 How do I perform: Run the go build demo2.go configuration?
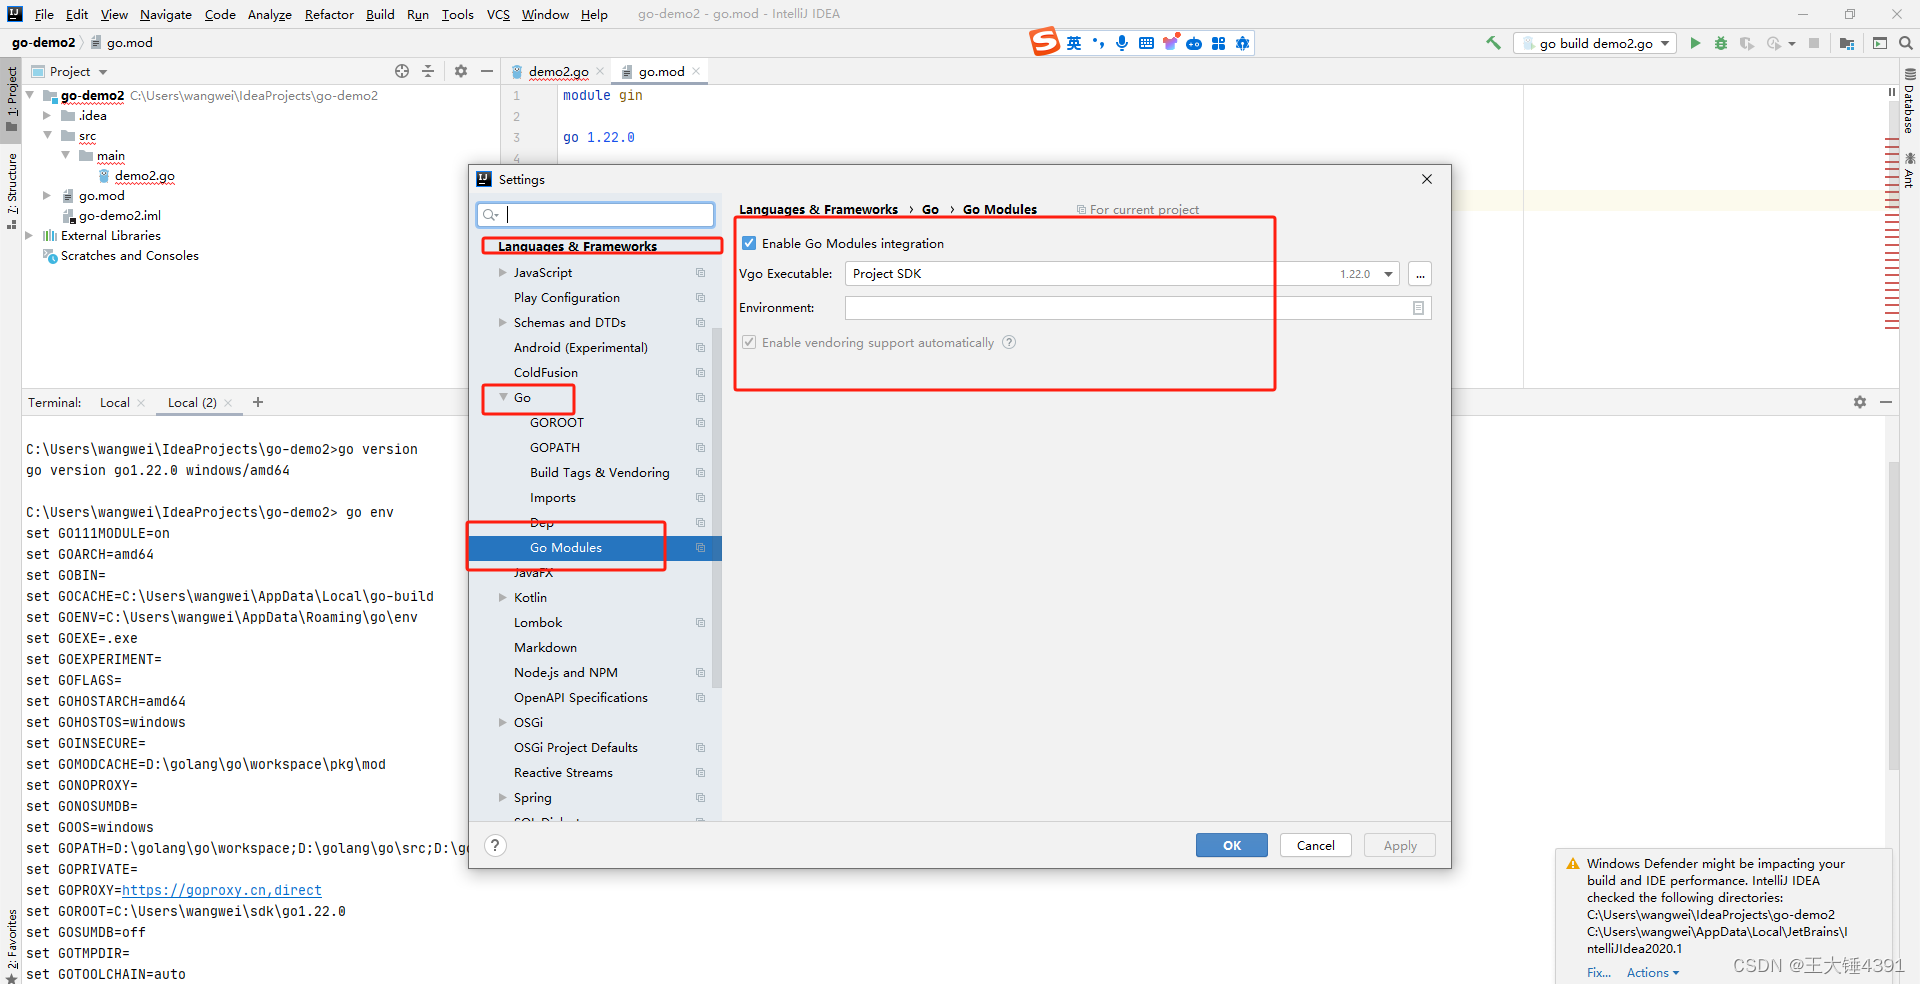coord(1695,43)
